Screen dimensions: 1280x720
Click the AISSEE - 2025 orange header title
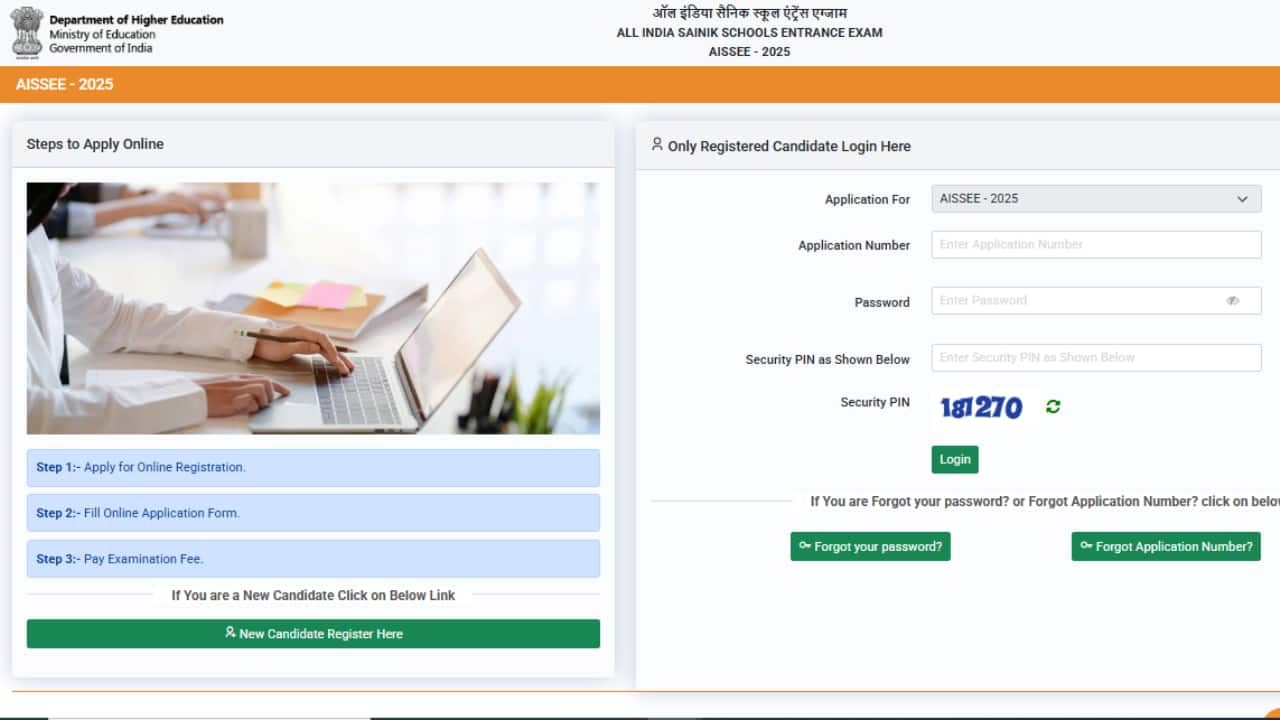pos(65,85)
